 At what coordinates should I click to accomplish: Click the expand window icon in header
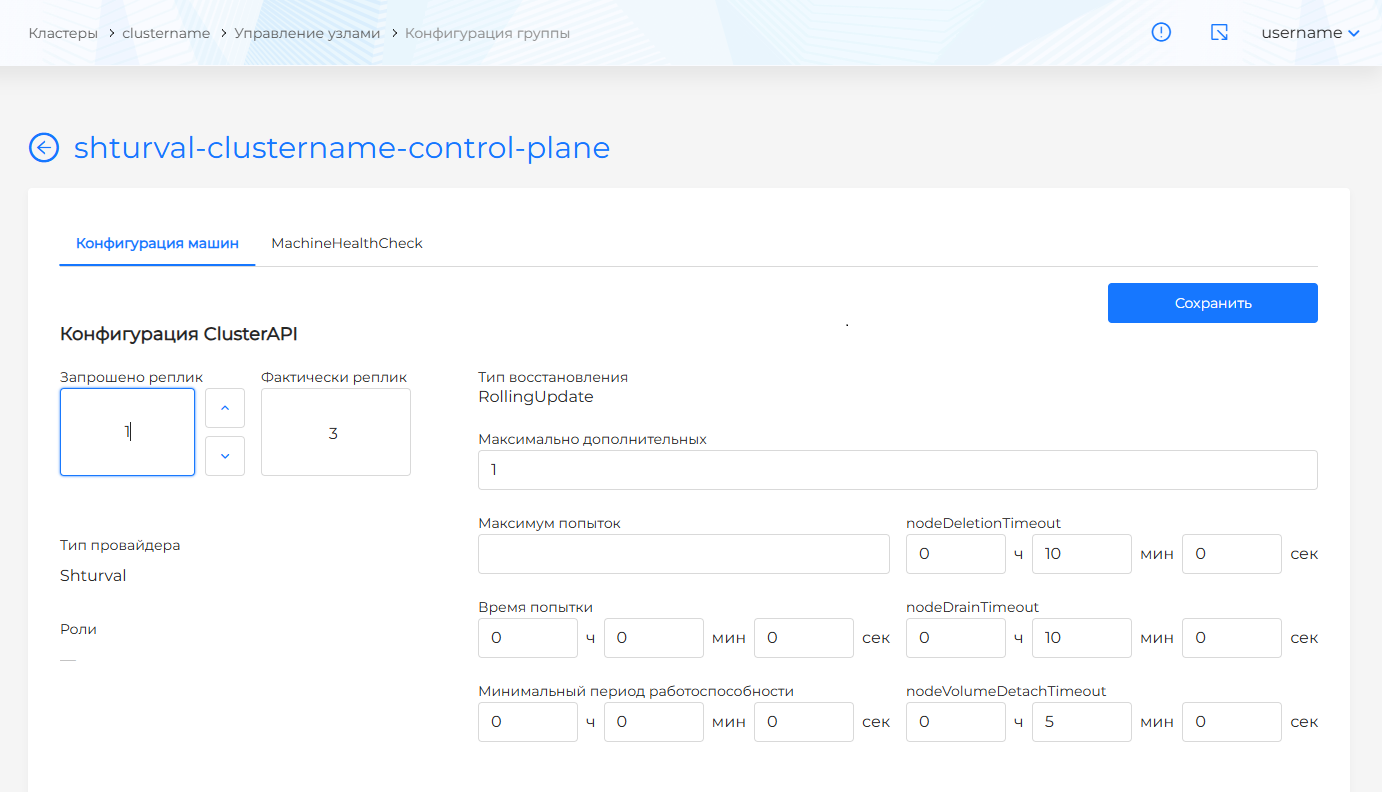pyautogui.click(x=1219, y=33)
